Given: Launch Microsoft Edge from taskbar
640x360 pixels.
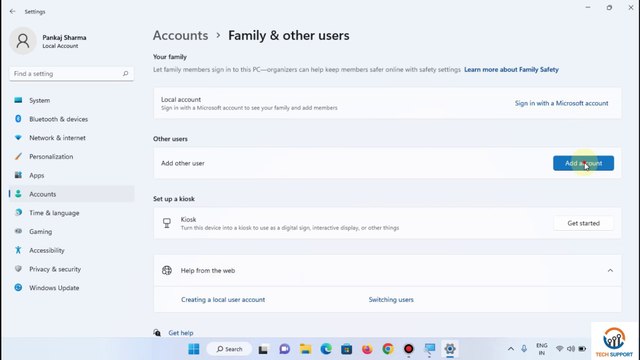Looking at the screenshot, I should point(326,349).
